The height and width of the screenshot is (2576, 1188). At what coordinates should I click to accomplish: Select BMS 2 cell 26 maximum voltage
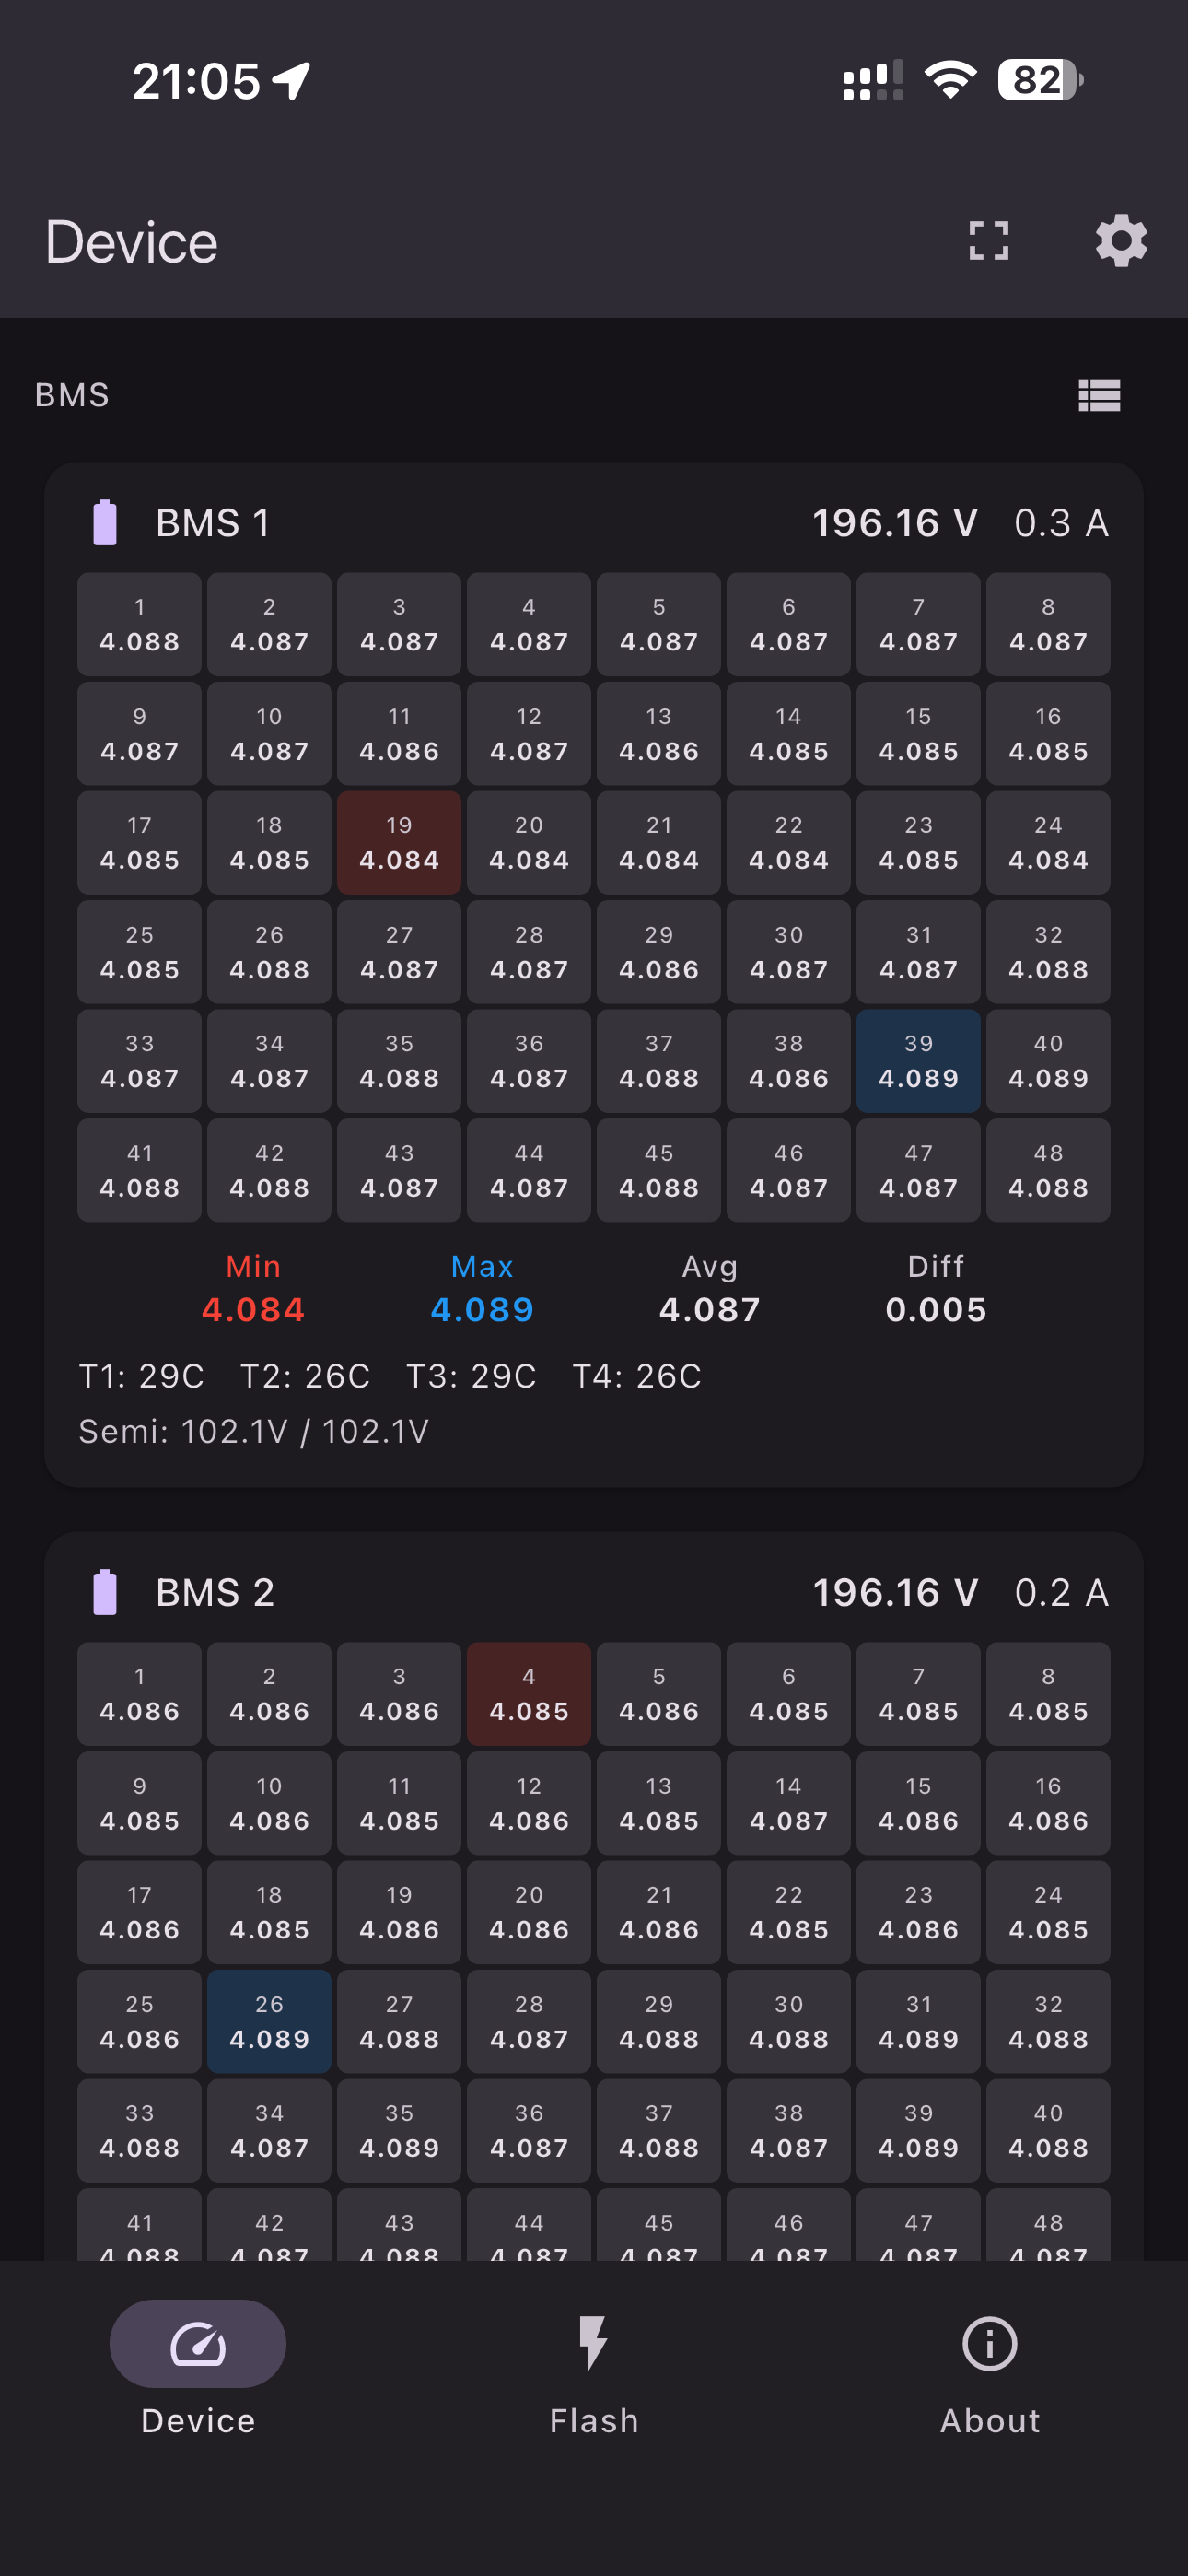click(x=269, y=2021)
